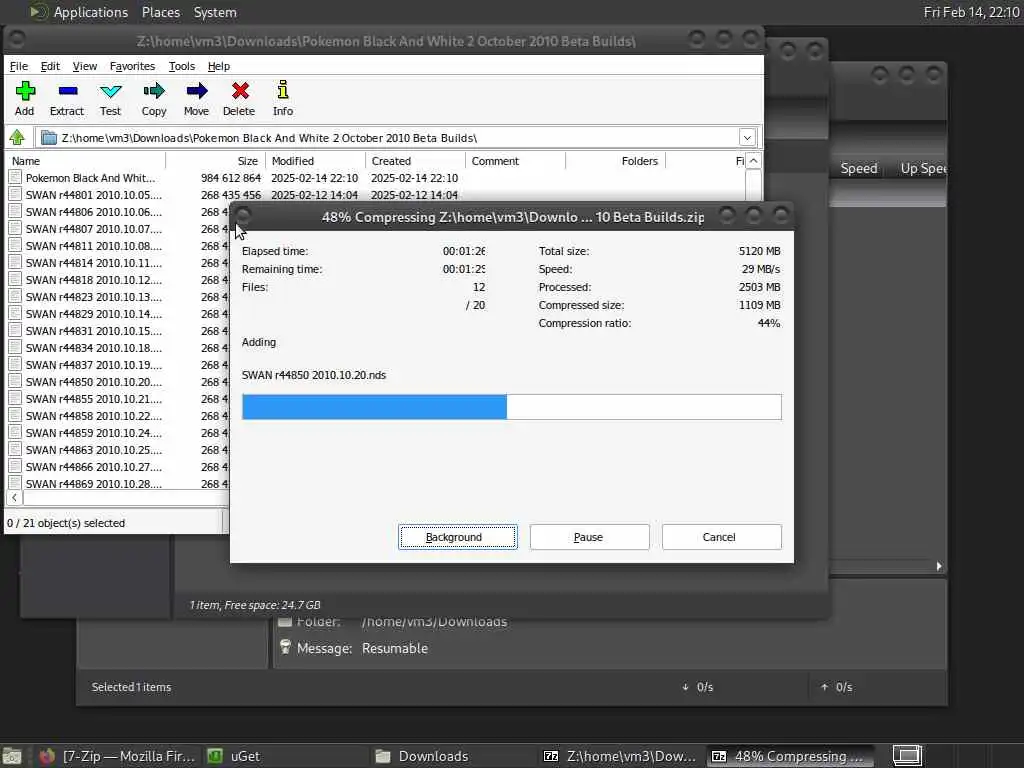Select SWAN r44831 2010.10.15 file

coord(93,330)
